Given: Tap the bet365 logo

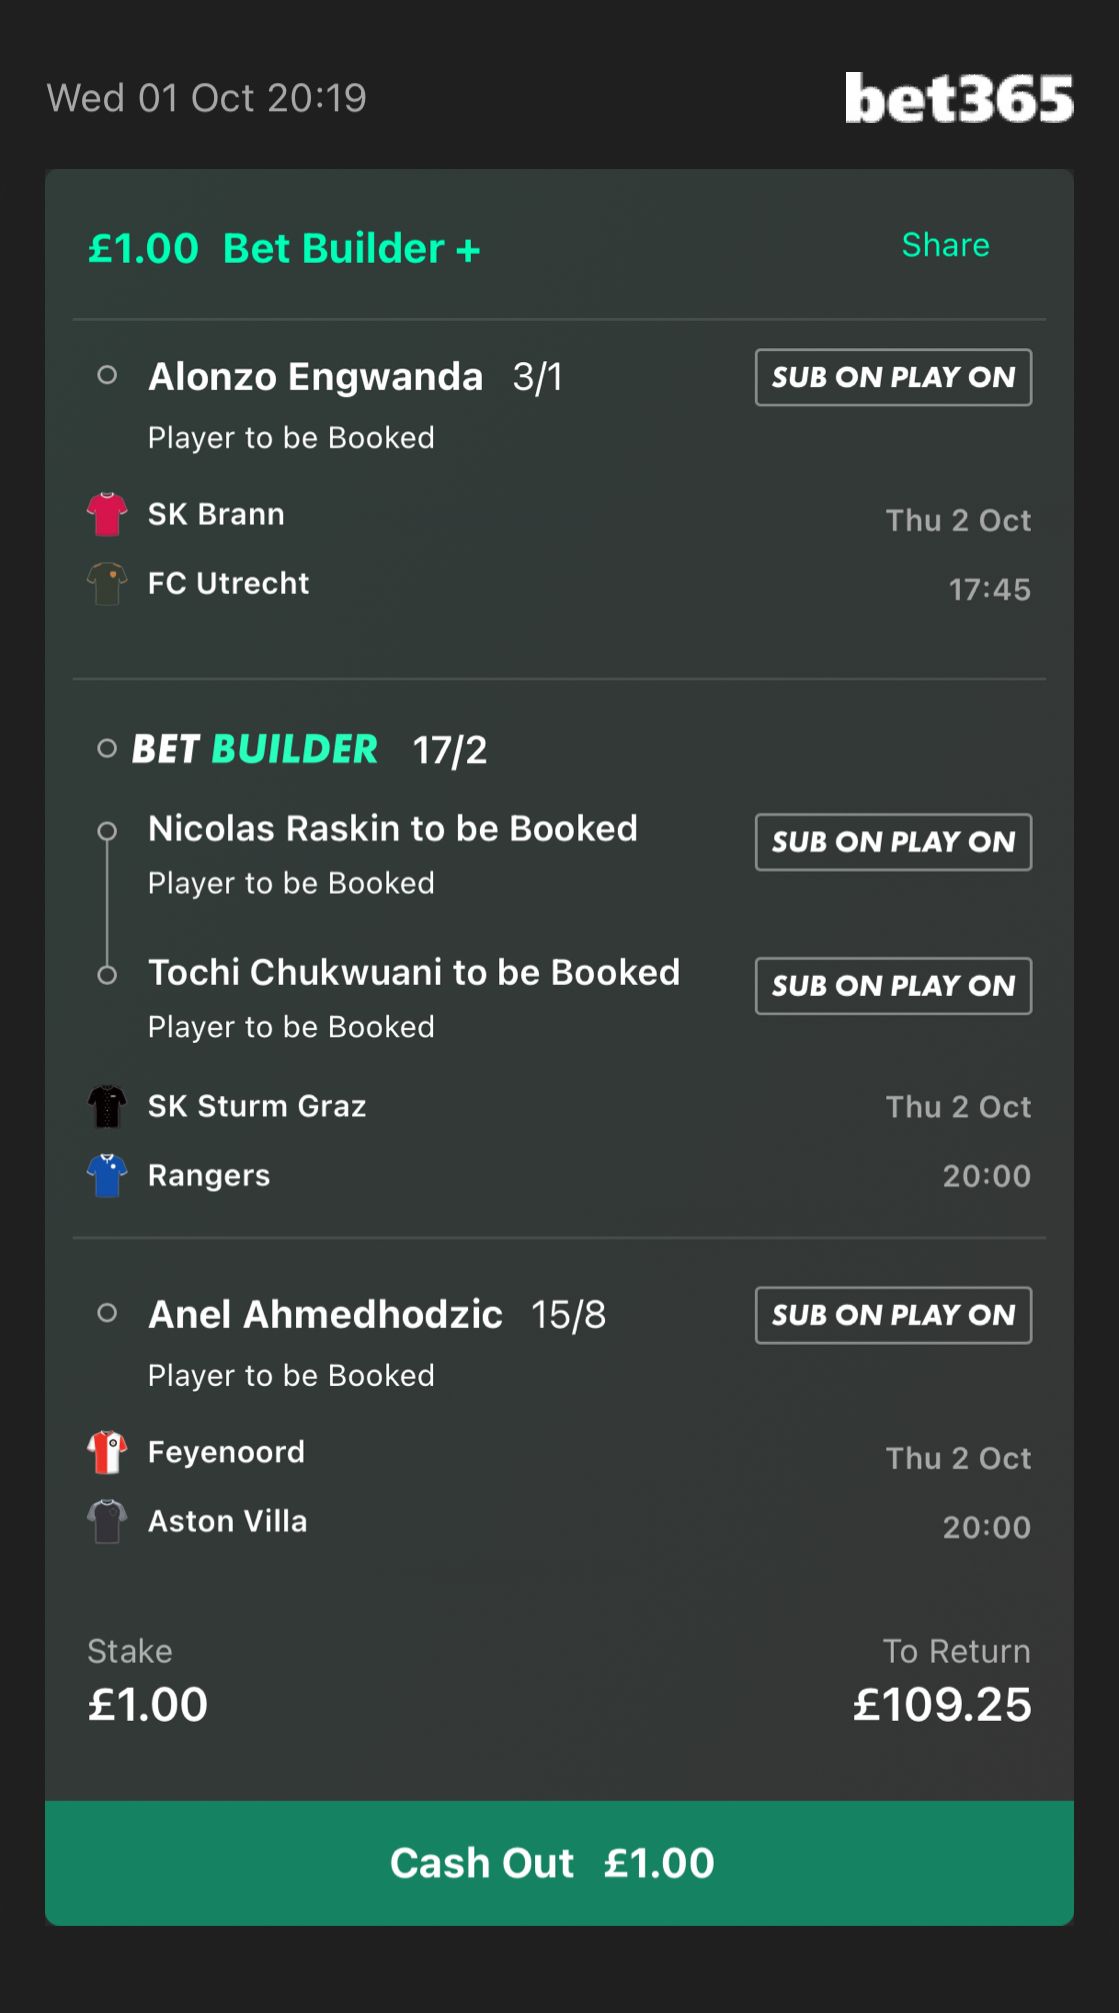Looking at the screenshot, I should coord(958,98).
